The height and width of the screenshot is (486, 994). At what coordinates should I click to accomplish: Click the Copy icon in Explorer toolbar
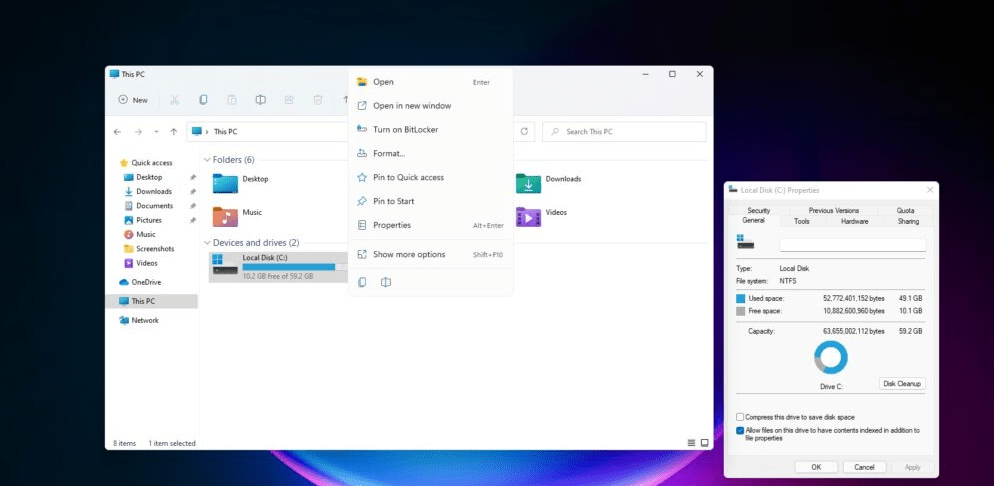coord(203,100)
